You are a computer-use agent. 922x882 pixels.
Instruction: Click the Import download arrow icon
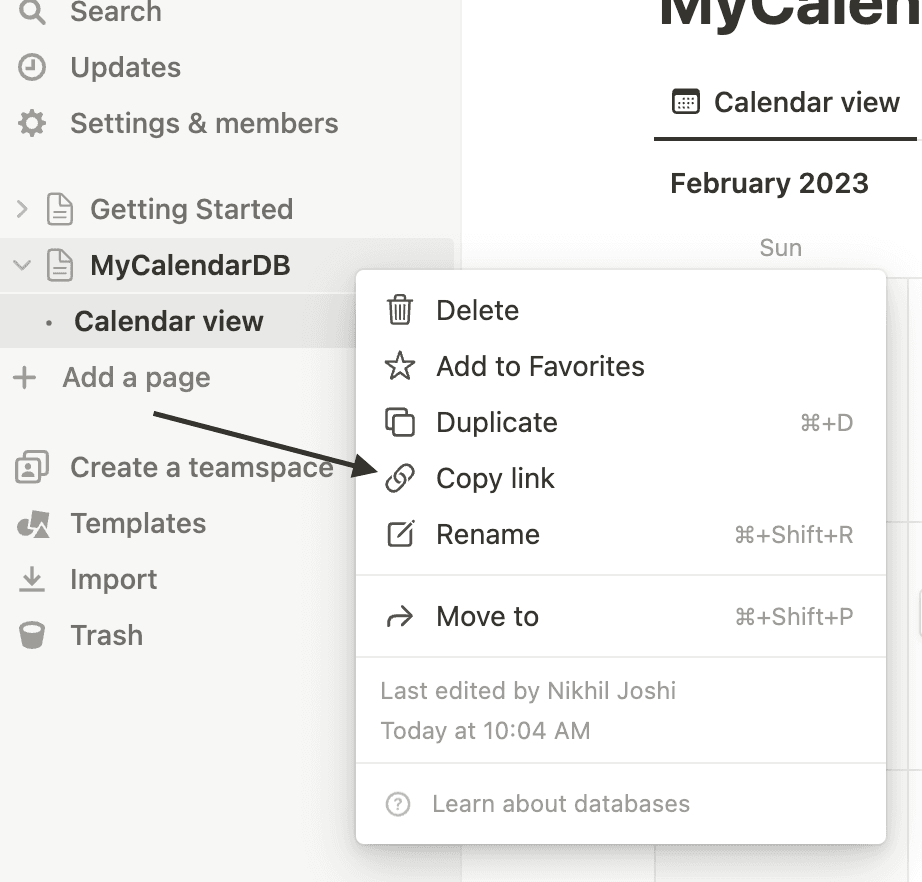click(x=33, y=579)
